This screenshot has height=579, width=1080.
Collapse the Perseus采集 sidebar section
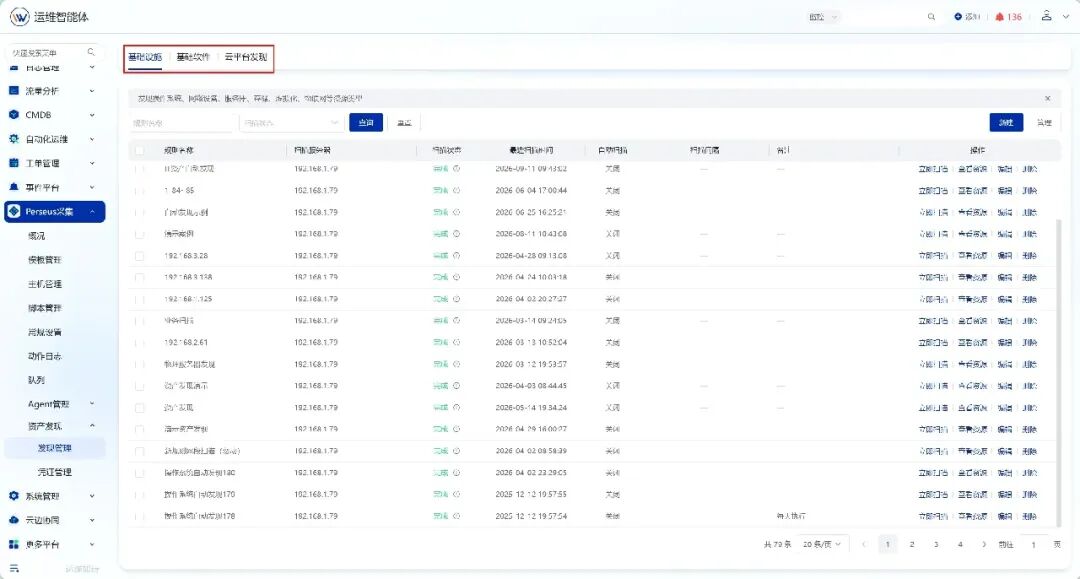tap(92, 211)
